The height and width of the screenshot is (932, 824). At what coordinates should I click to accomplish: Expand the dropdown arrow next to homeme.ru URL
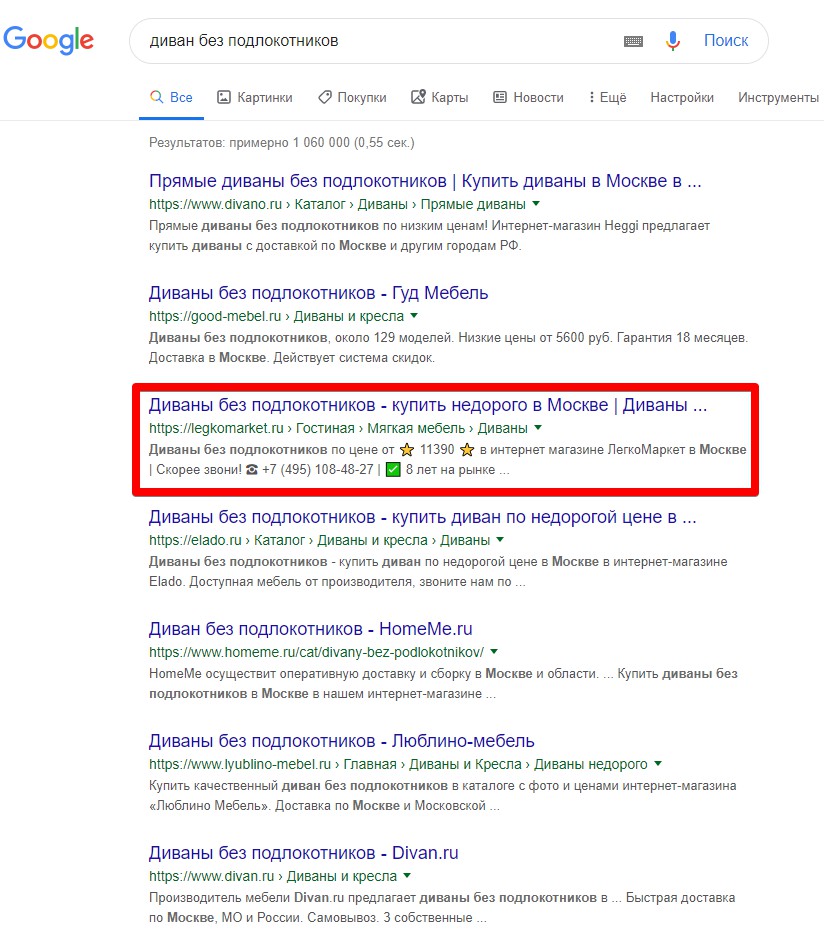pos(494,651)
